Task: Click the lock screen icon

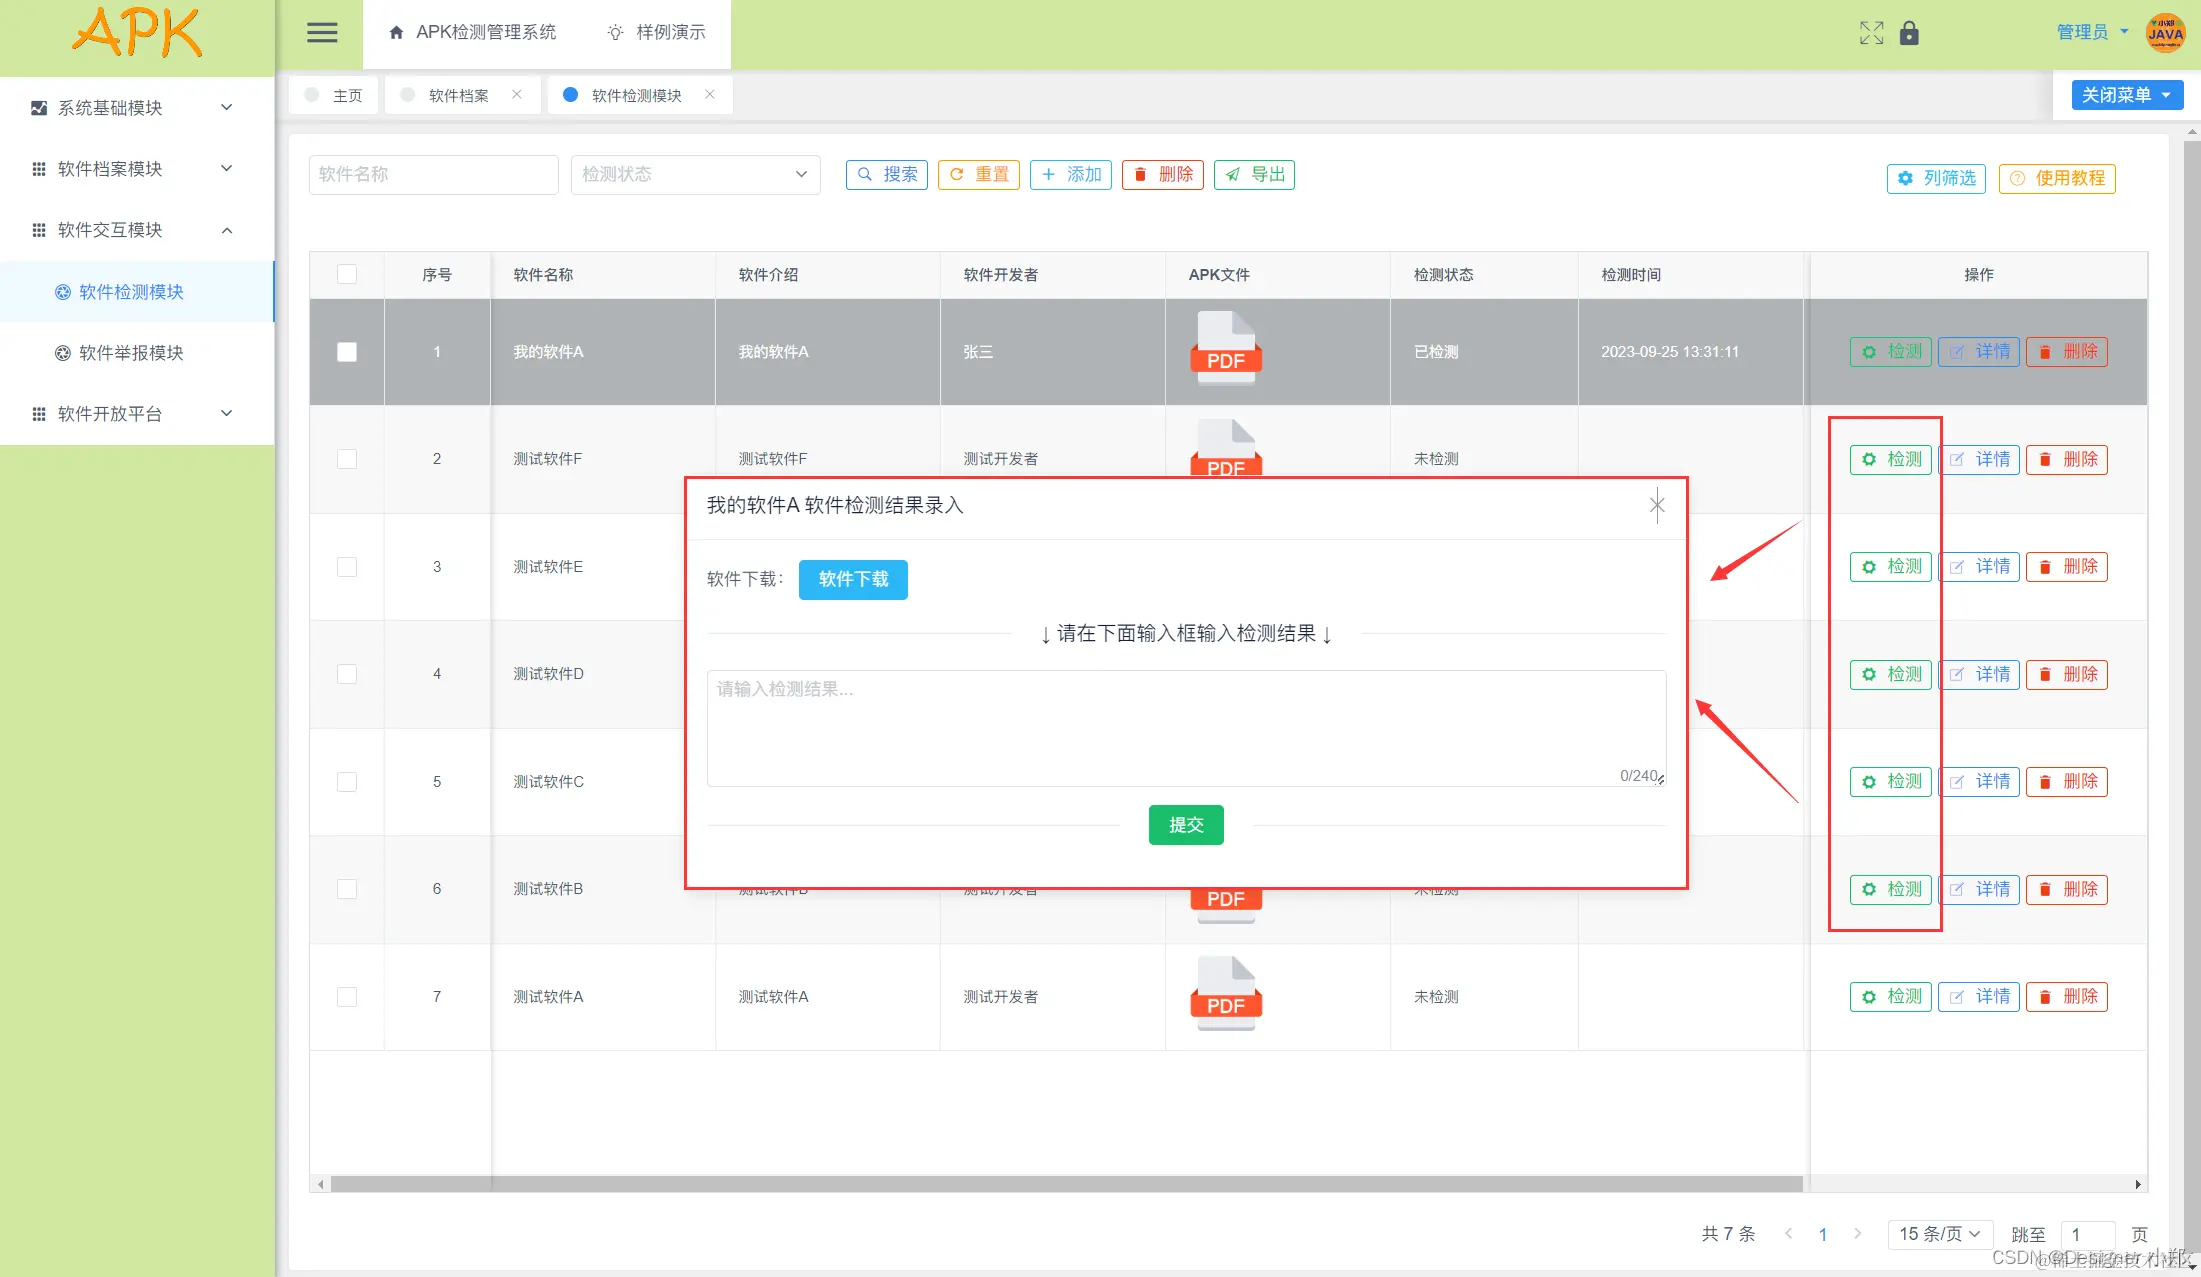Action: pos(1909,33)
